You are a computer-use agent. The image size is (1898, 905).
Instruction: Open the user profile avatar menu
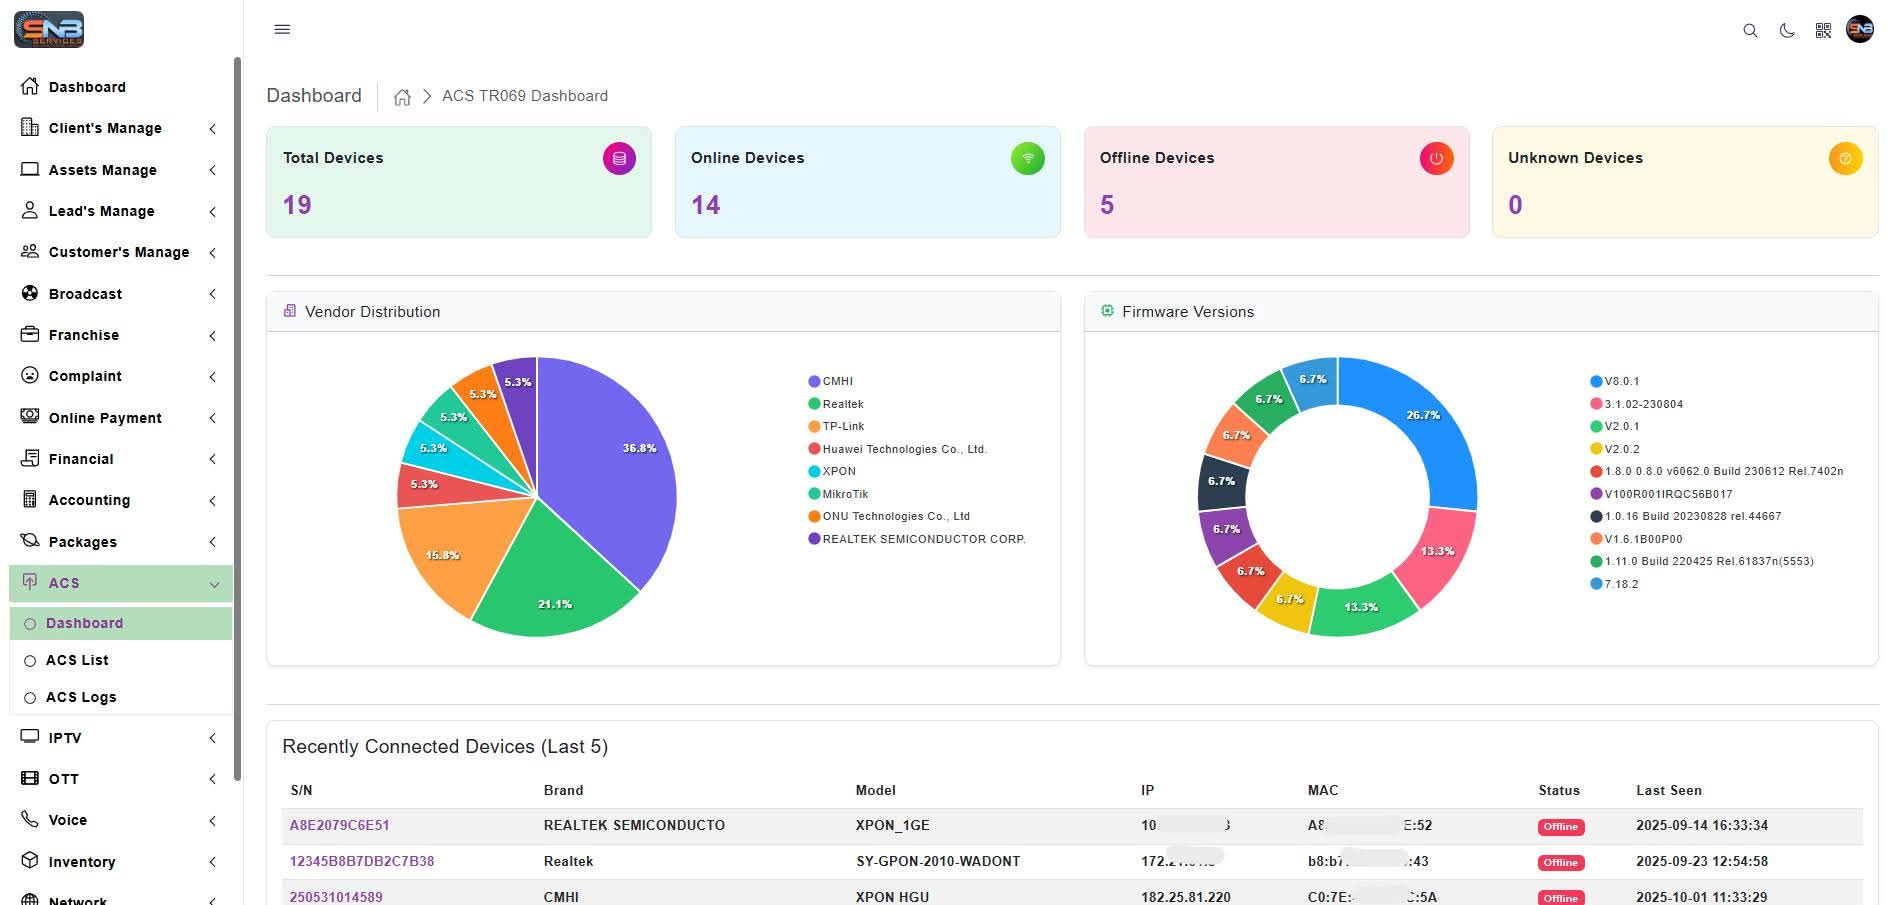pyautogui.click(x=1860, y=30)
